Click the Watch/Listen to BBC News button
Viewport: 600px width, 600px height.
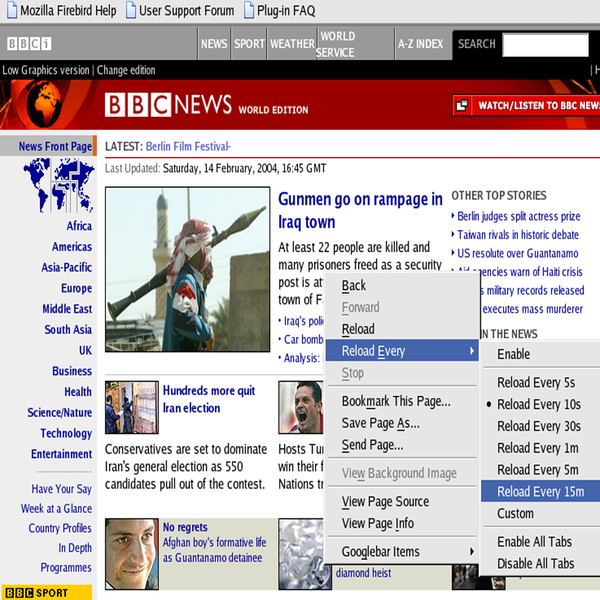(526, 105)
